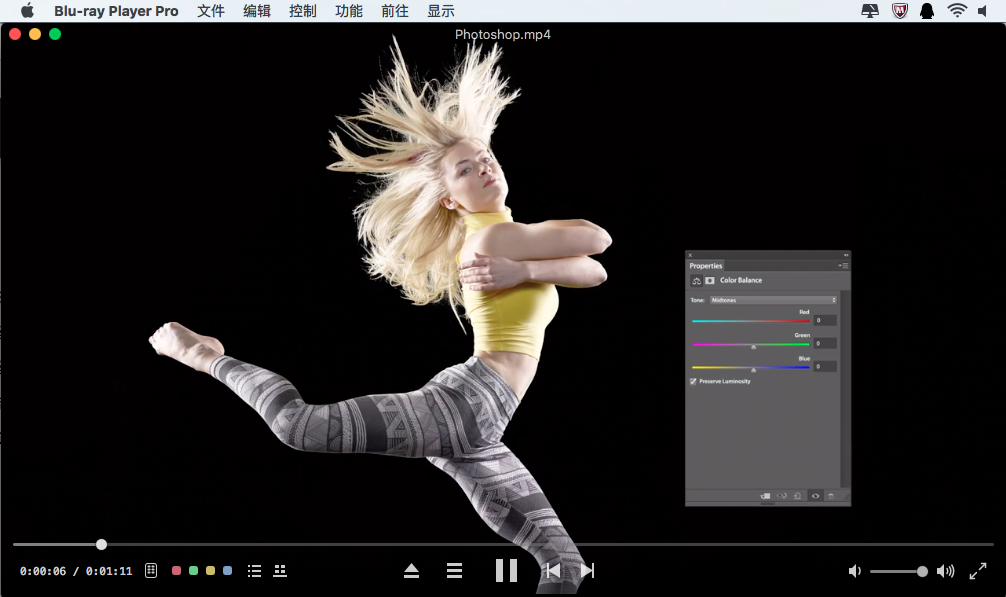Click the keypad icon beside the time display

[150, 570]
